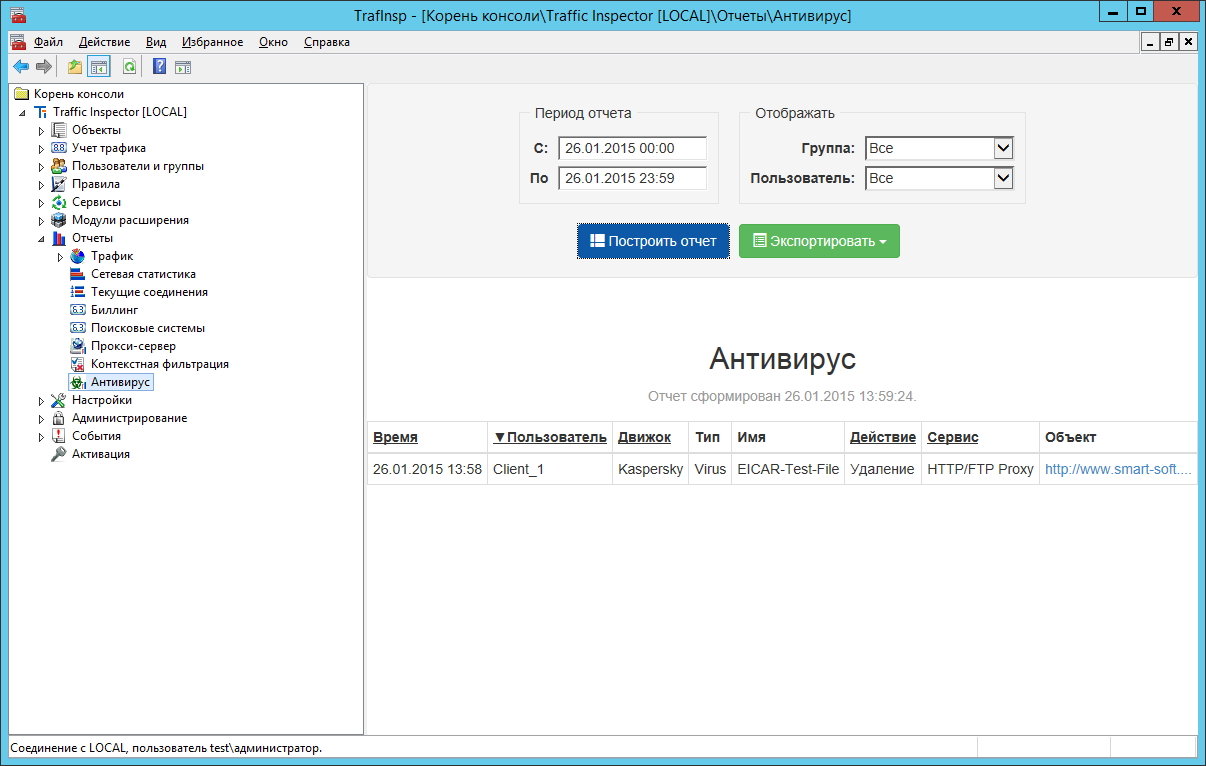
Task: Open the Файл menu
Action: point(48,42)
